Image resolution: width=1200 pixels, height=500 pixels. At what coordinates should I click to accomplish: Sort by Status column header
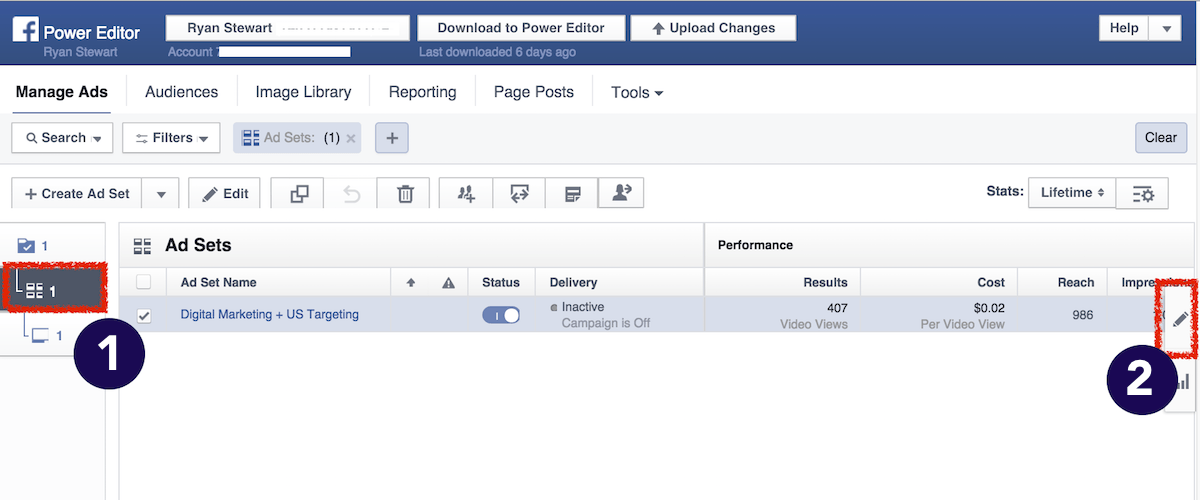point(501,283)
